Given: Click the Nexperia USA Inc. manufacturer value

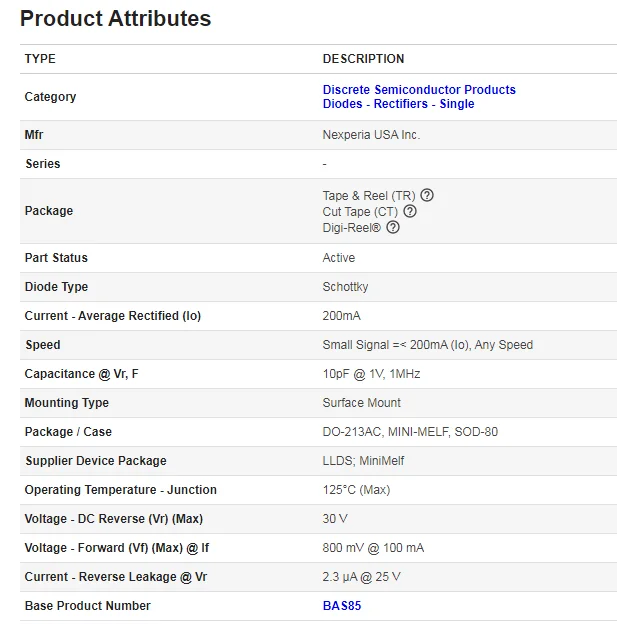Looking at the screenshot, I should tap(371, 135).
